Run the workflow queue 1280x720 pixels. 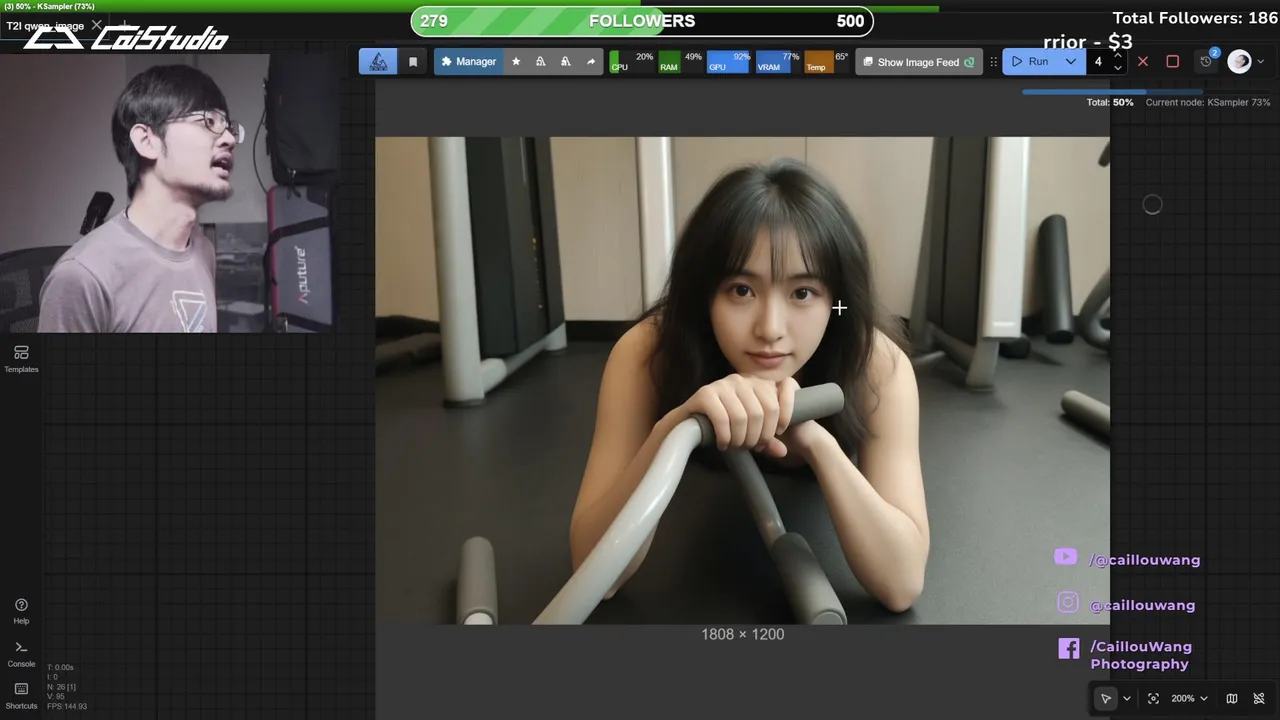(1031, 62)
